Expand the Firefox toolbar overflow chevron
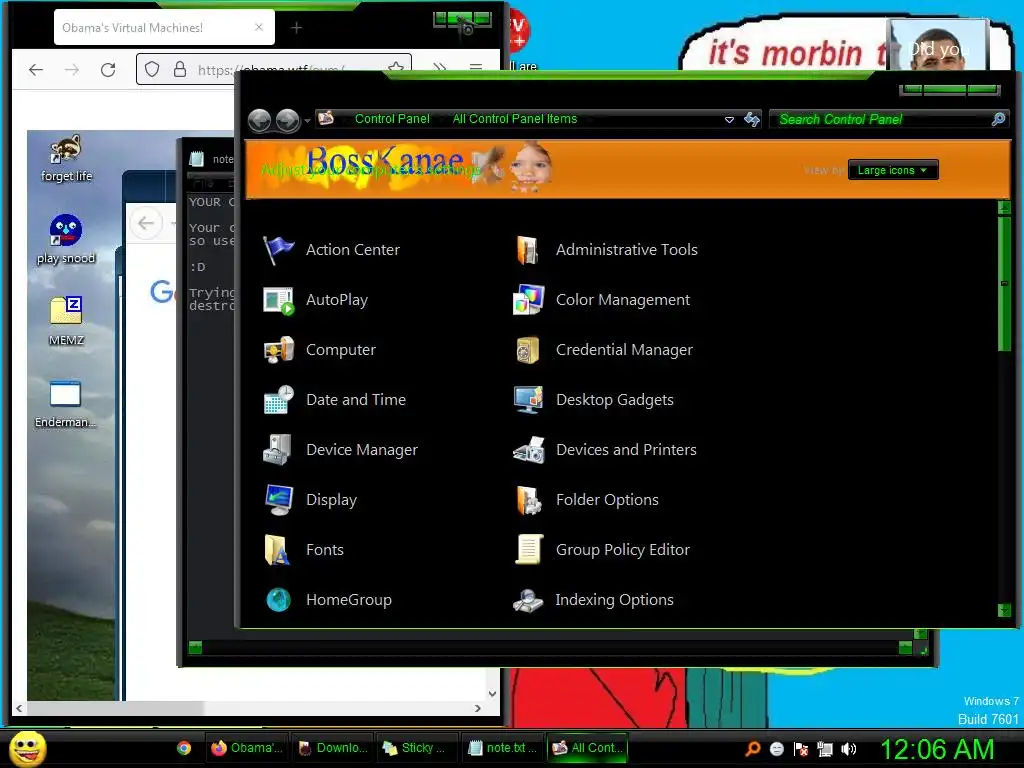 click(x=440, y=67)
